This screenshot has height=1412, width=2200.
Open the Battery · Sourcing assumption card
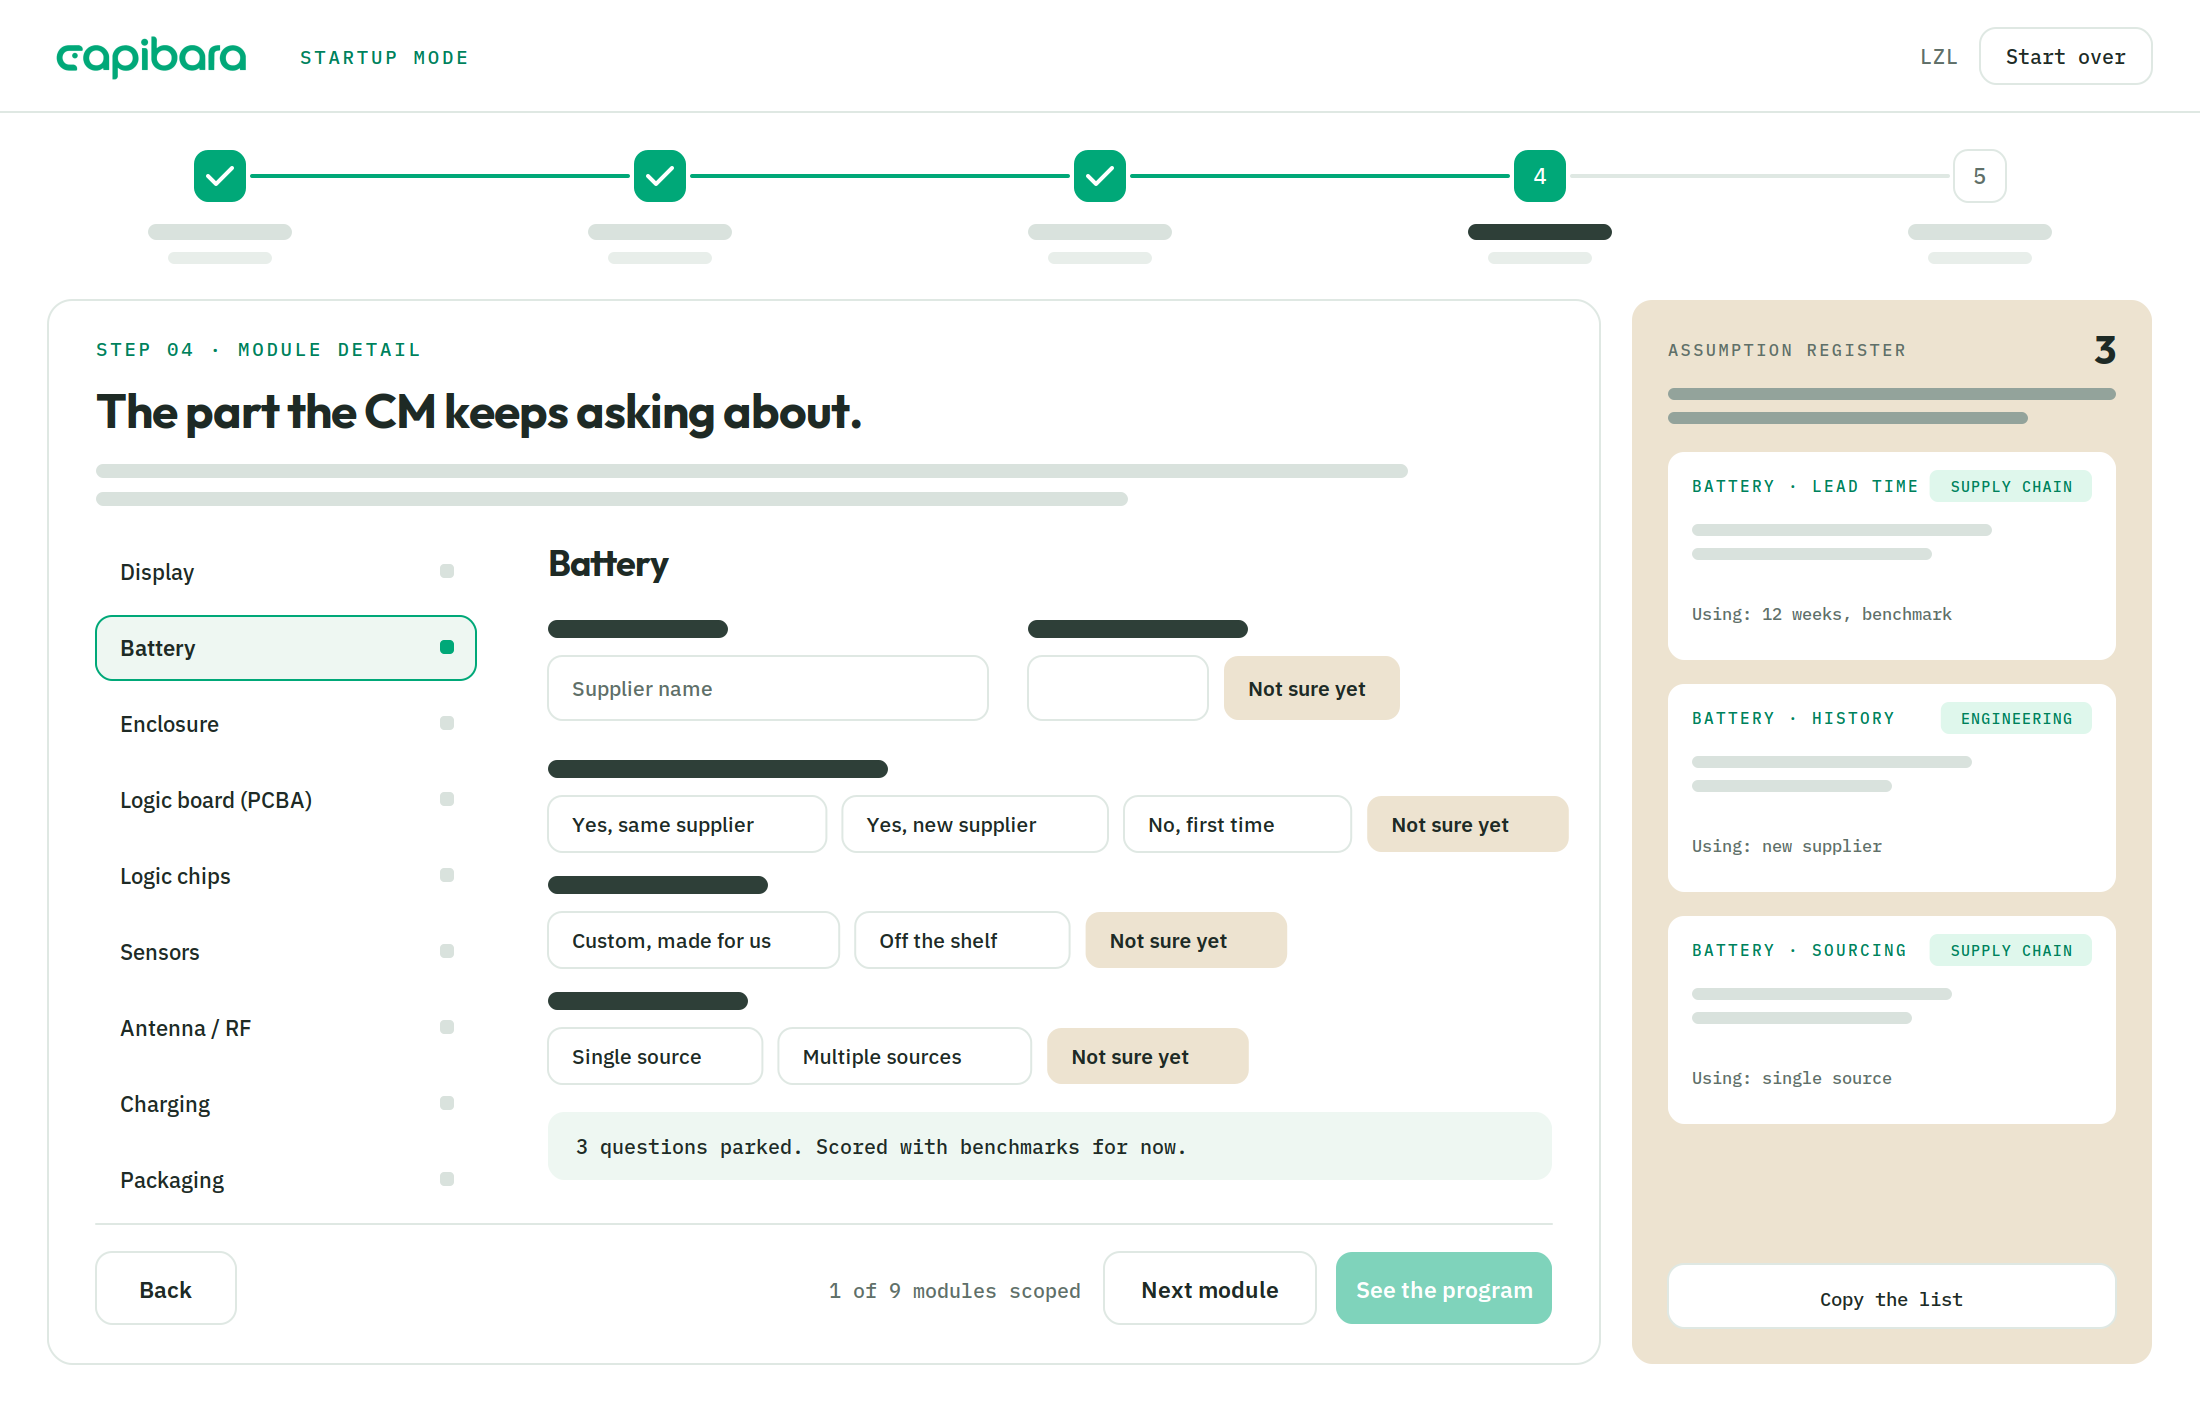1892,1019
